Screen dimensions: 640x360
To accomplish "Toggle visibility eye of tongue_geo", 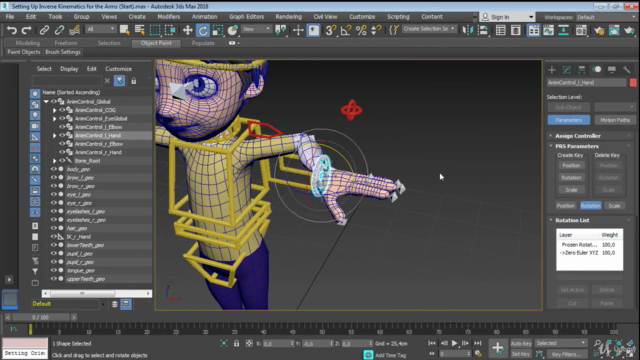I will [x=53, y=270].
